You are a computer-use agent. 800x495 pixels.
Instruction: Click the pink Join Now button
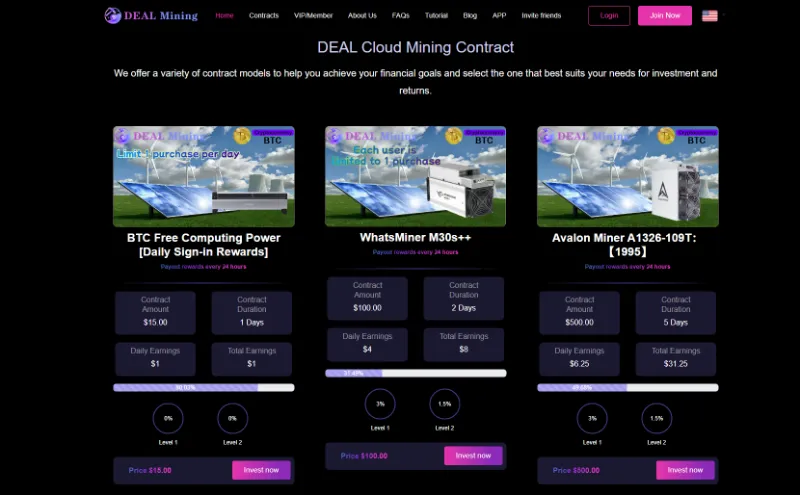(665, 16)
